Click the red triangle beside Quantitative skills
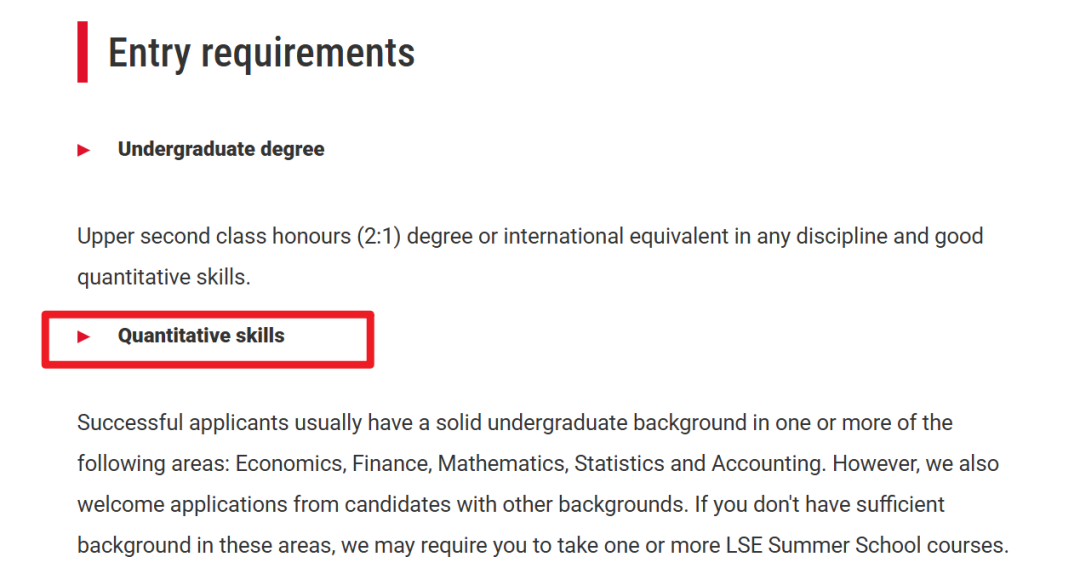Viewport: 1080px width, 580px height. coord(83,336)
